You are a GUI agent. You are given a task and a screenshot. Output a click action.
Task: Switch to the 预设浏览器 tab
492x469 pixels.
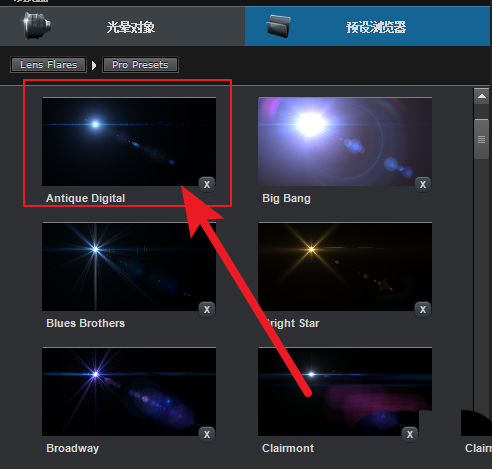pos(367,26)
